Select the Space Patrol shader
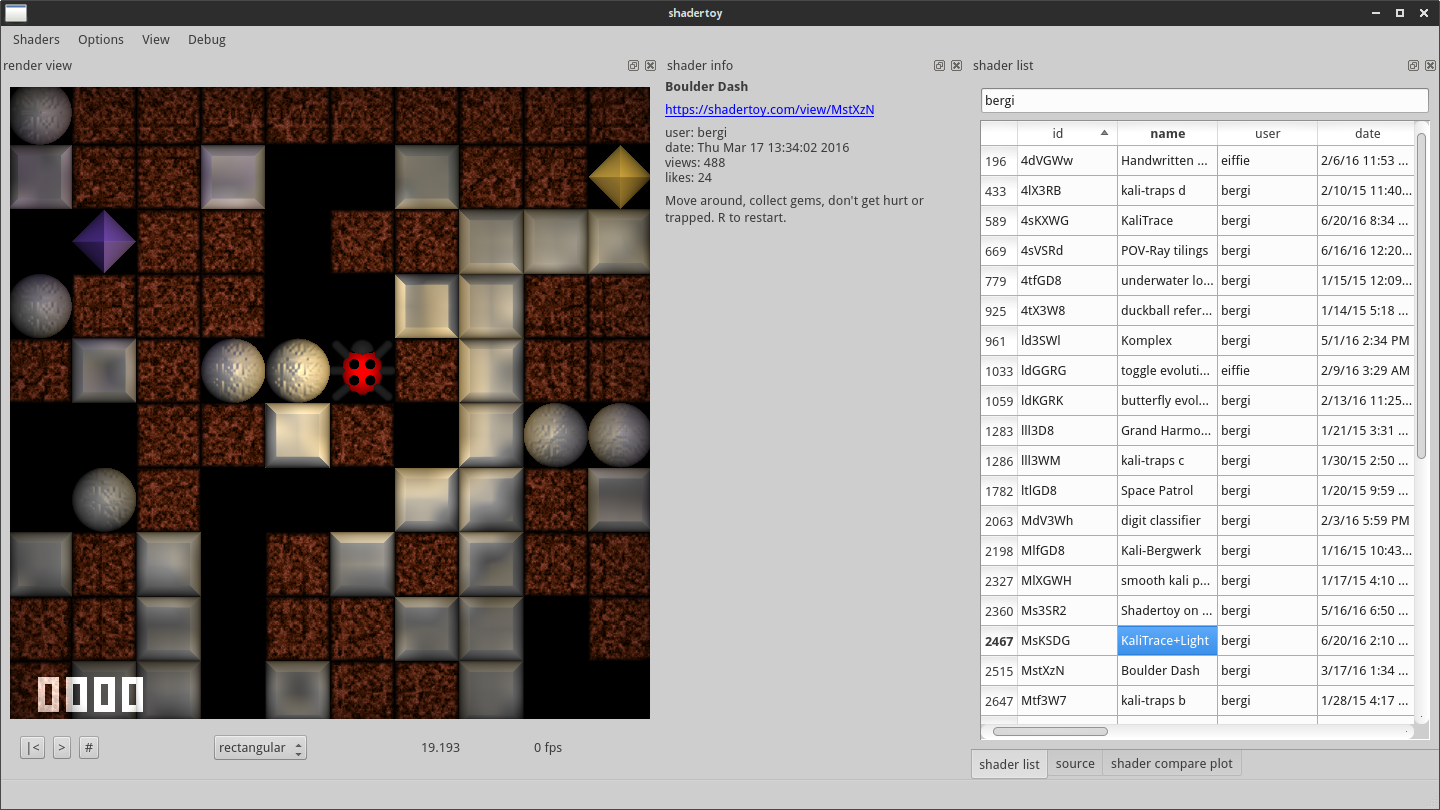The height and width of the screenshot is (810, 1440). tap(1167, 490)
